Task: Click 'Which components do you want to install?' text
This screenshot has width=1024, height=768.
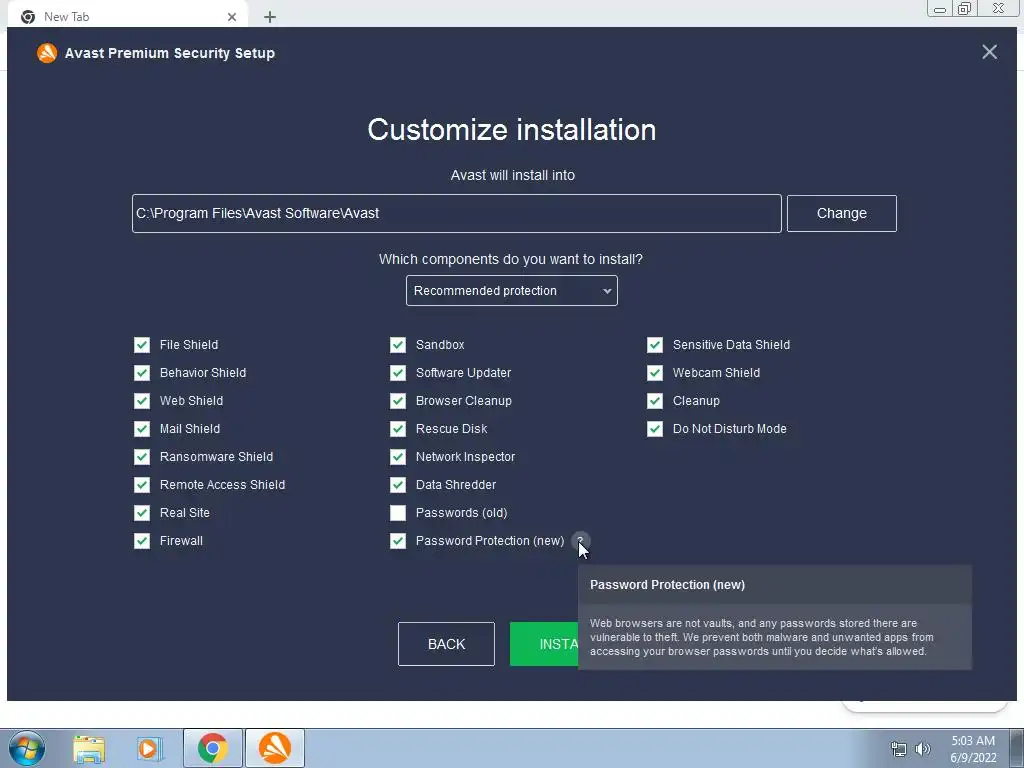Action: pos(511,259)
